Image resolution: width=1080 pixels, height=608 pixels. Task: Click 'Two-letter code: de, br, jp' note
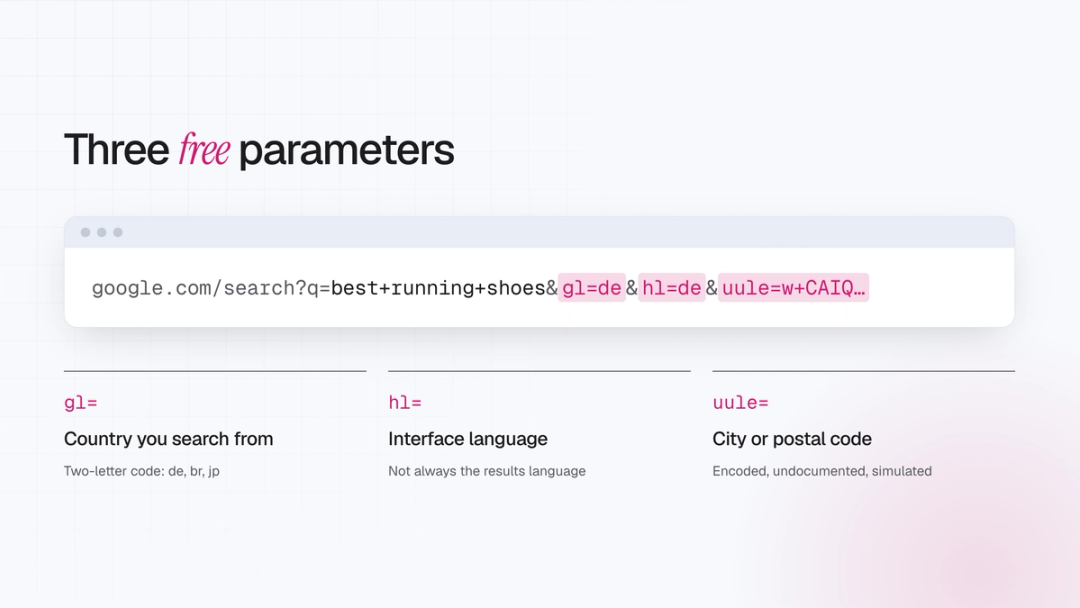point(142,471)
